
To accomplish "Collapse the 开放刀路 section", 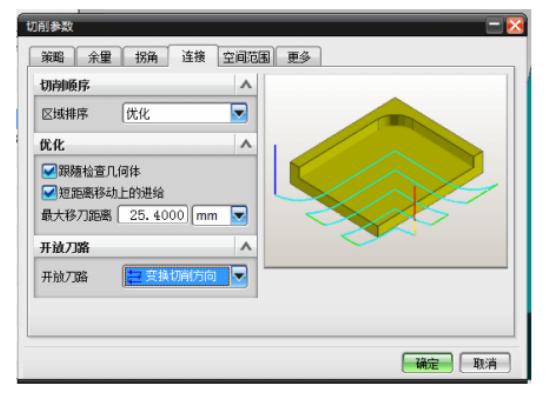I will click(246, 247).
